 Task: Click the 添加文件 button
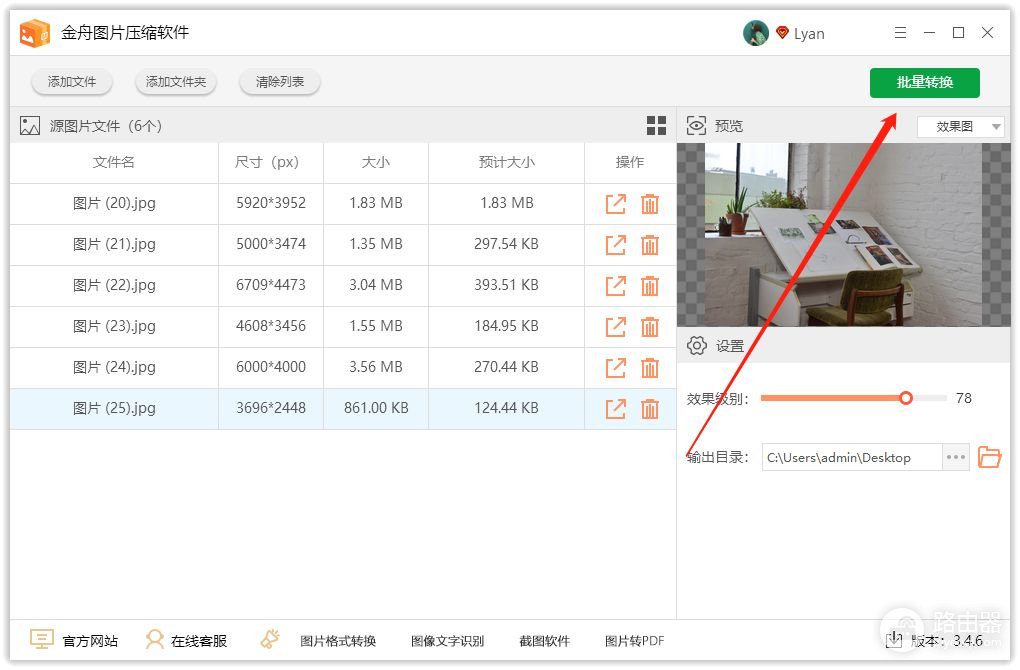[x=72, y=82]
